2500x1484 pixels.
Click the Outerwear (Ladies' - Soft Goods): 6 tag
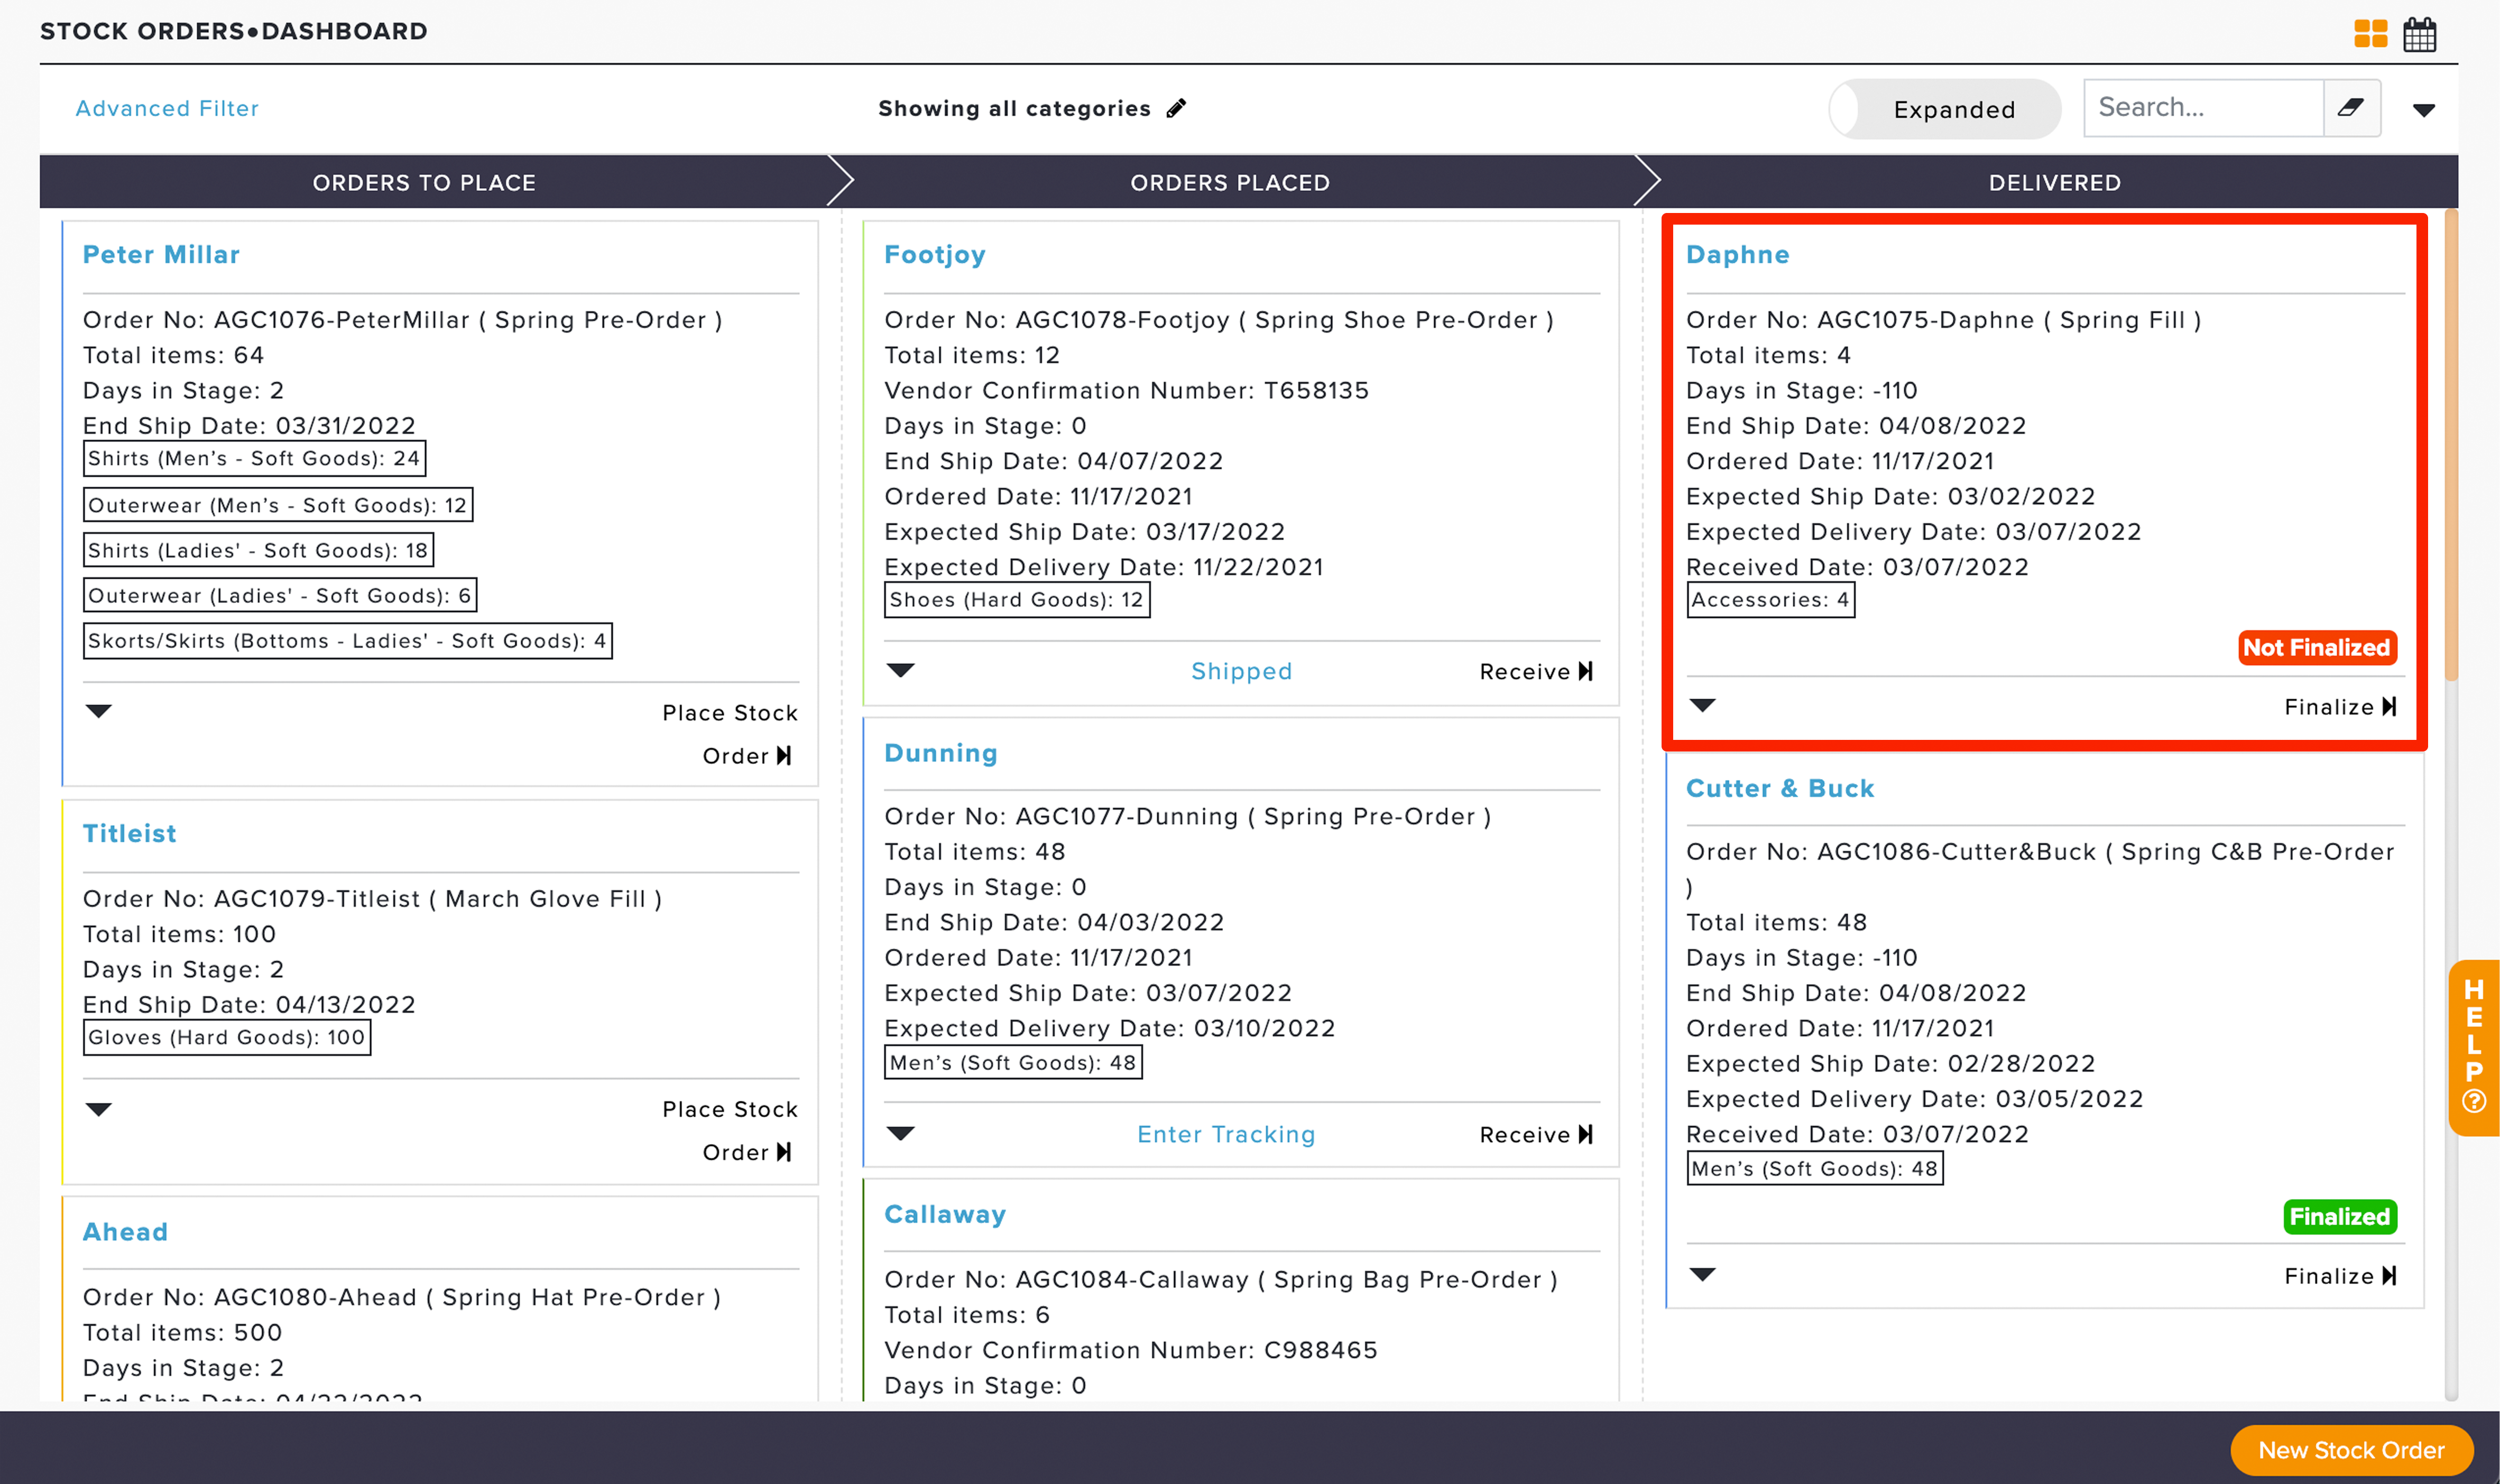(280, 595)
